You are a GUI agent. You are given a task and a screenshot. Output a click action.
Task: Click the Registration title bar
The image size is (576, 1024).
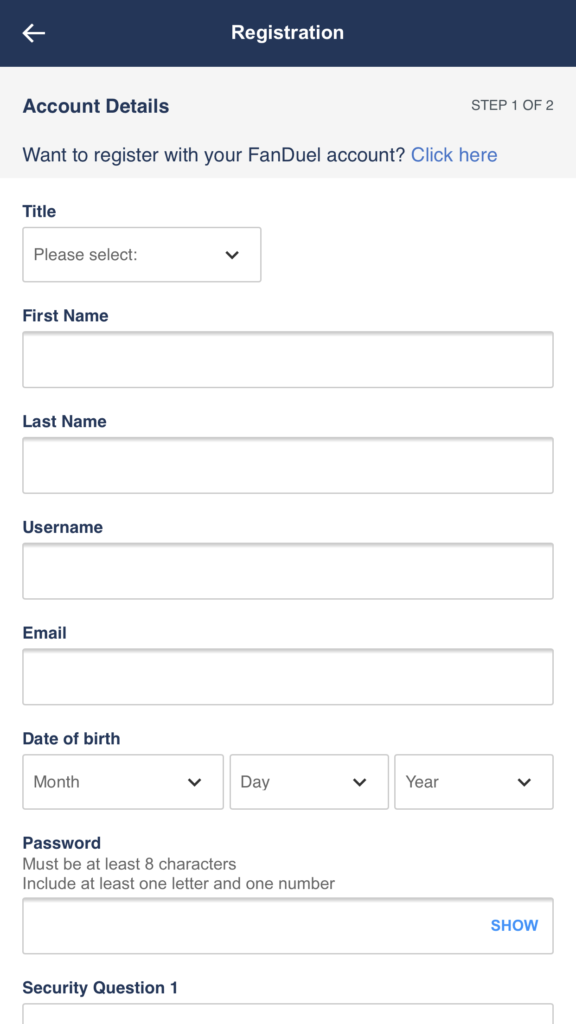[288, 32]
